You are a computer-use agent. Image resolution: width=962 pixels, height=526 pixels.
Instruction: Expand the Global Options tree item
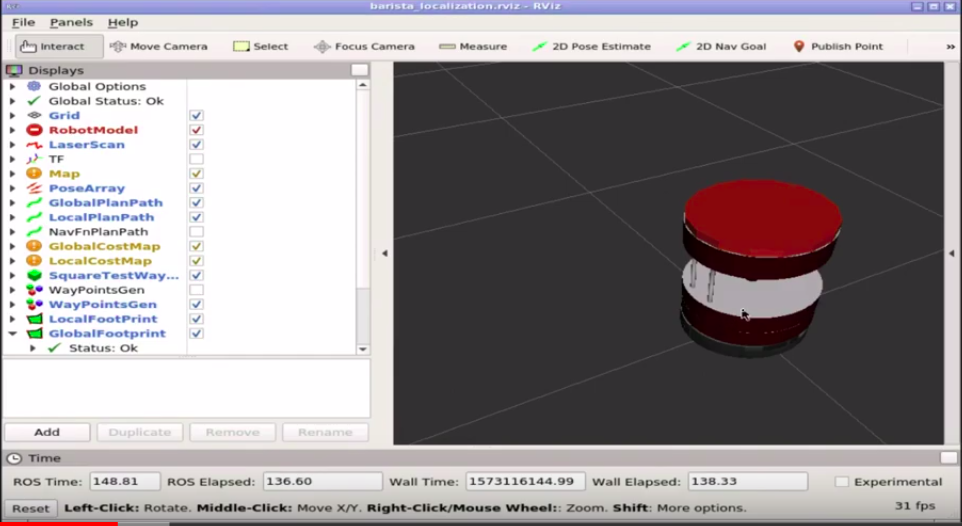12,87
